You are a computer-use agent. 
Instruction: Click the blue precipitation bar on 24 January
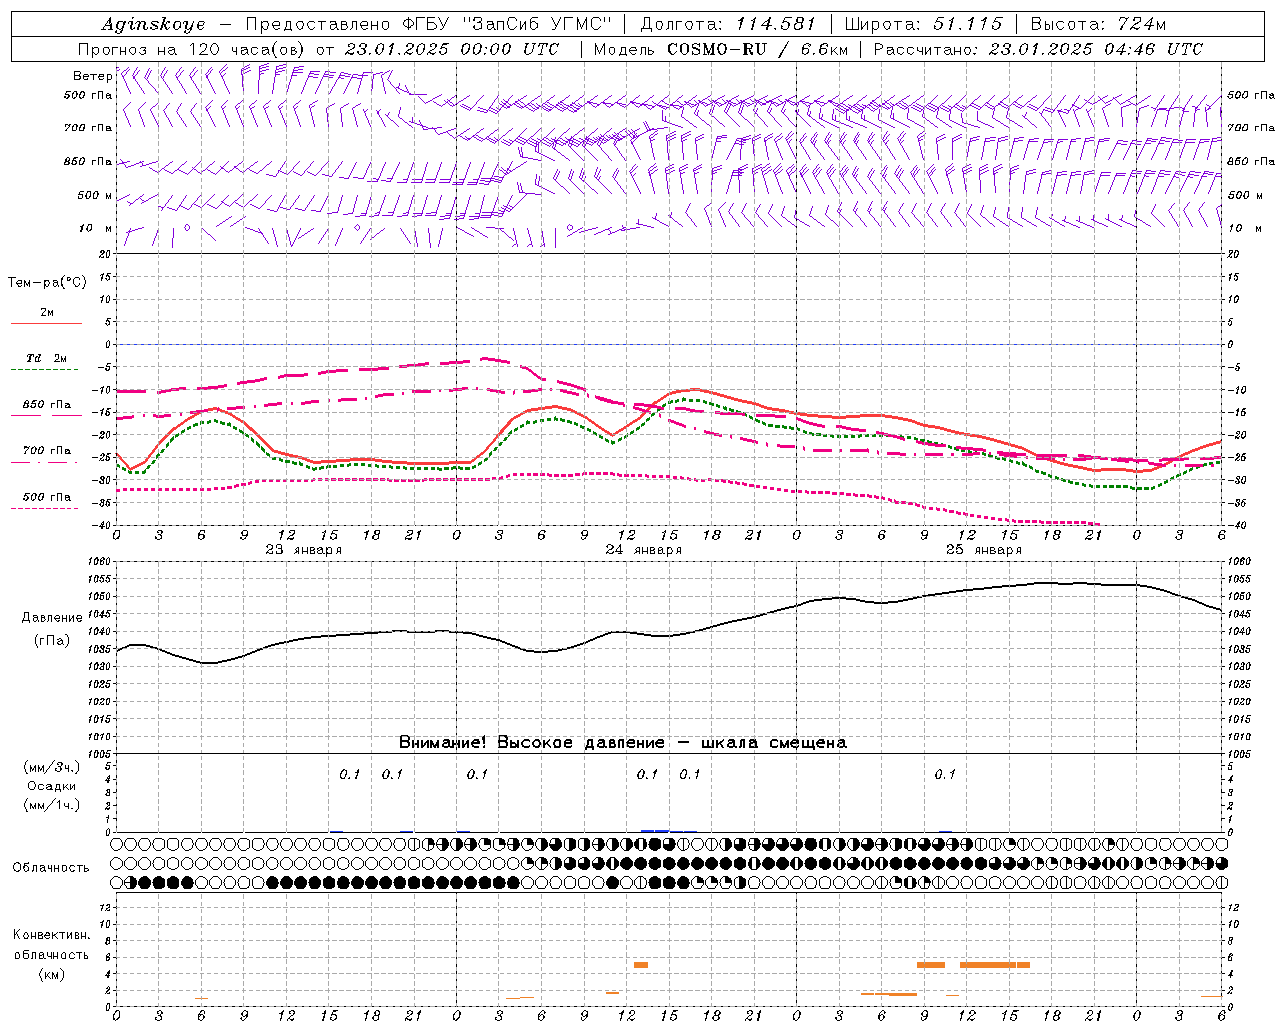[x=655, y=830]
